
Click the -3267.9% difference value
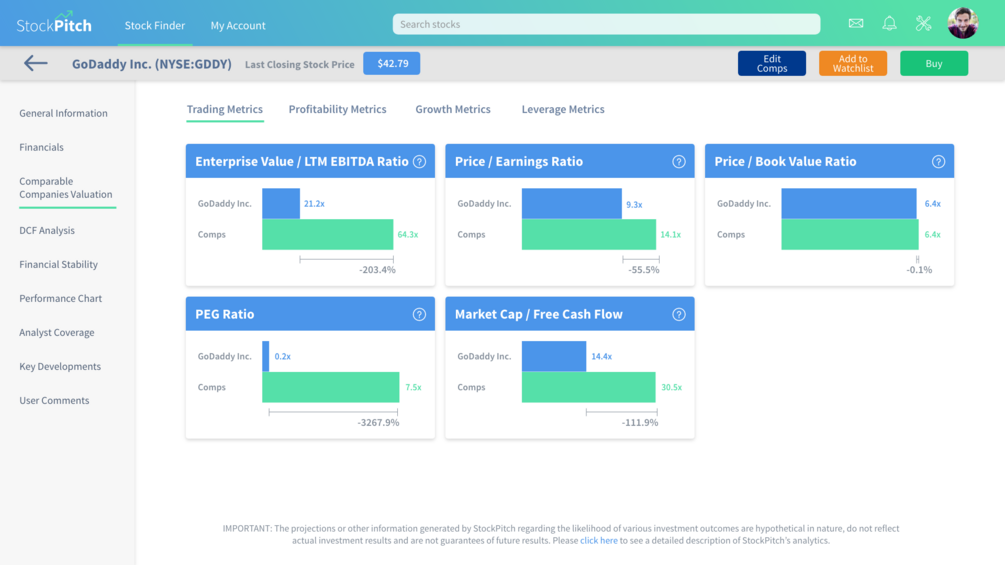(x=378, y=423)
